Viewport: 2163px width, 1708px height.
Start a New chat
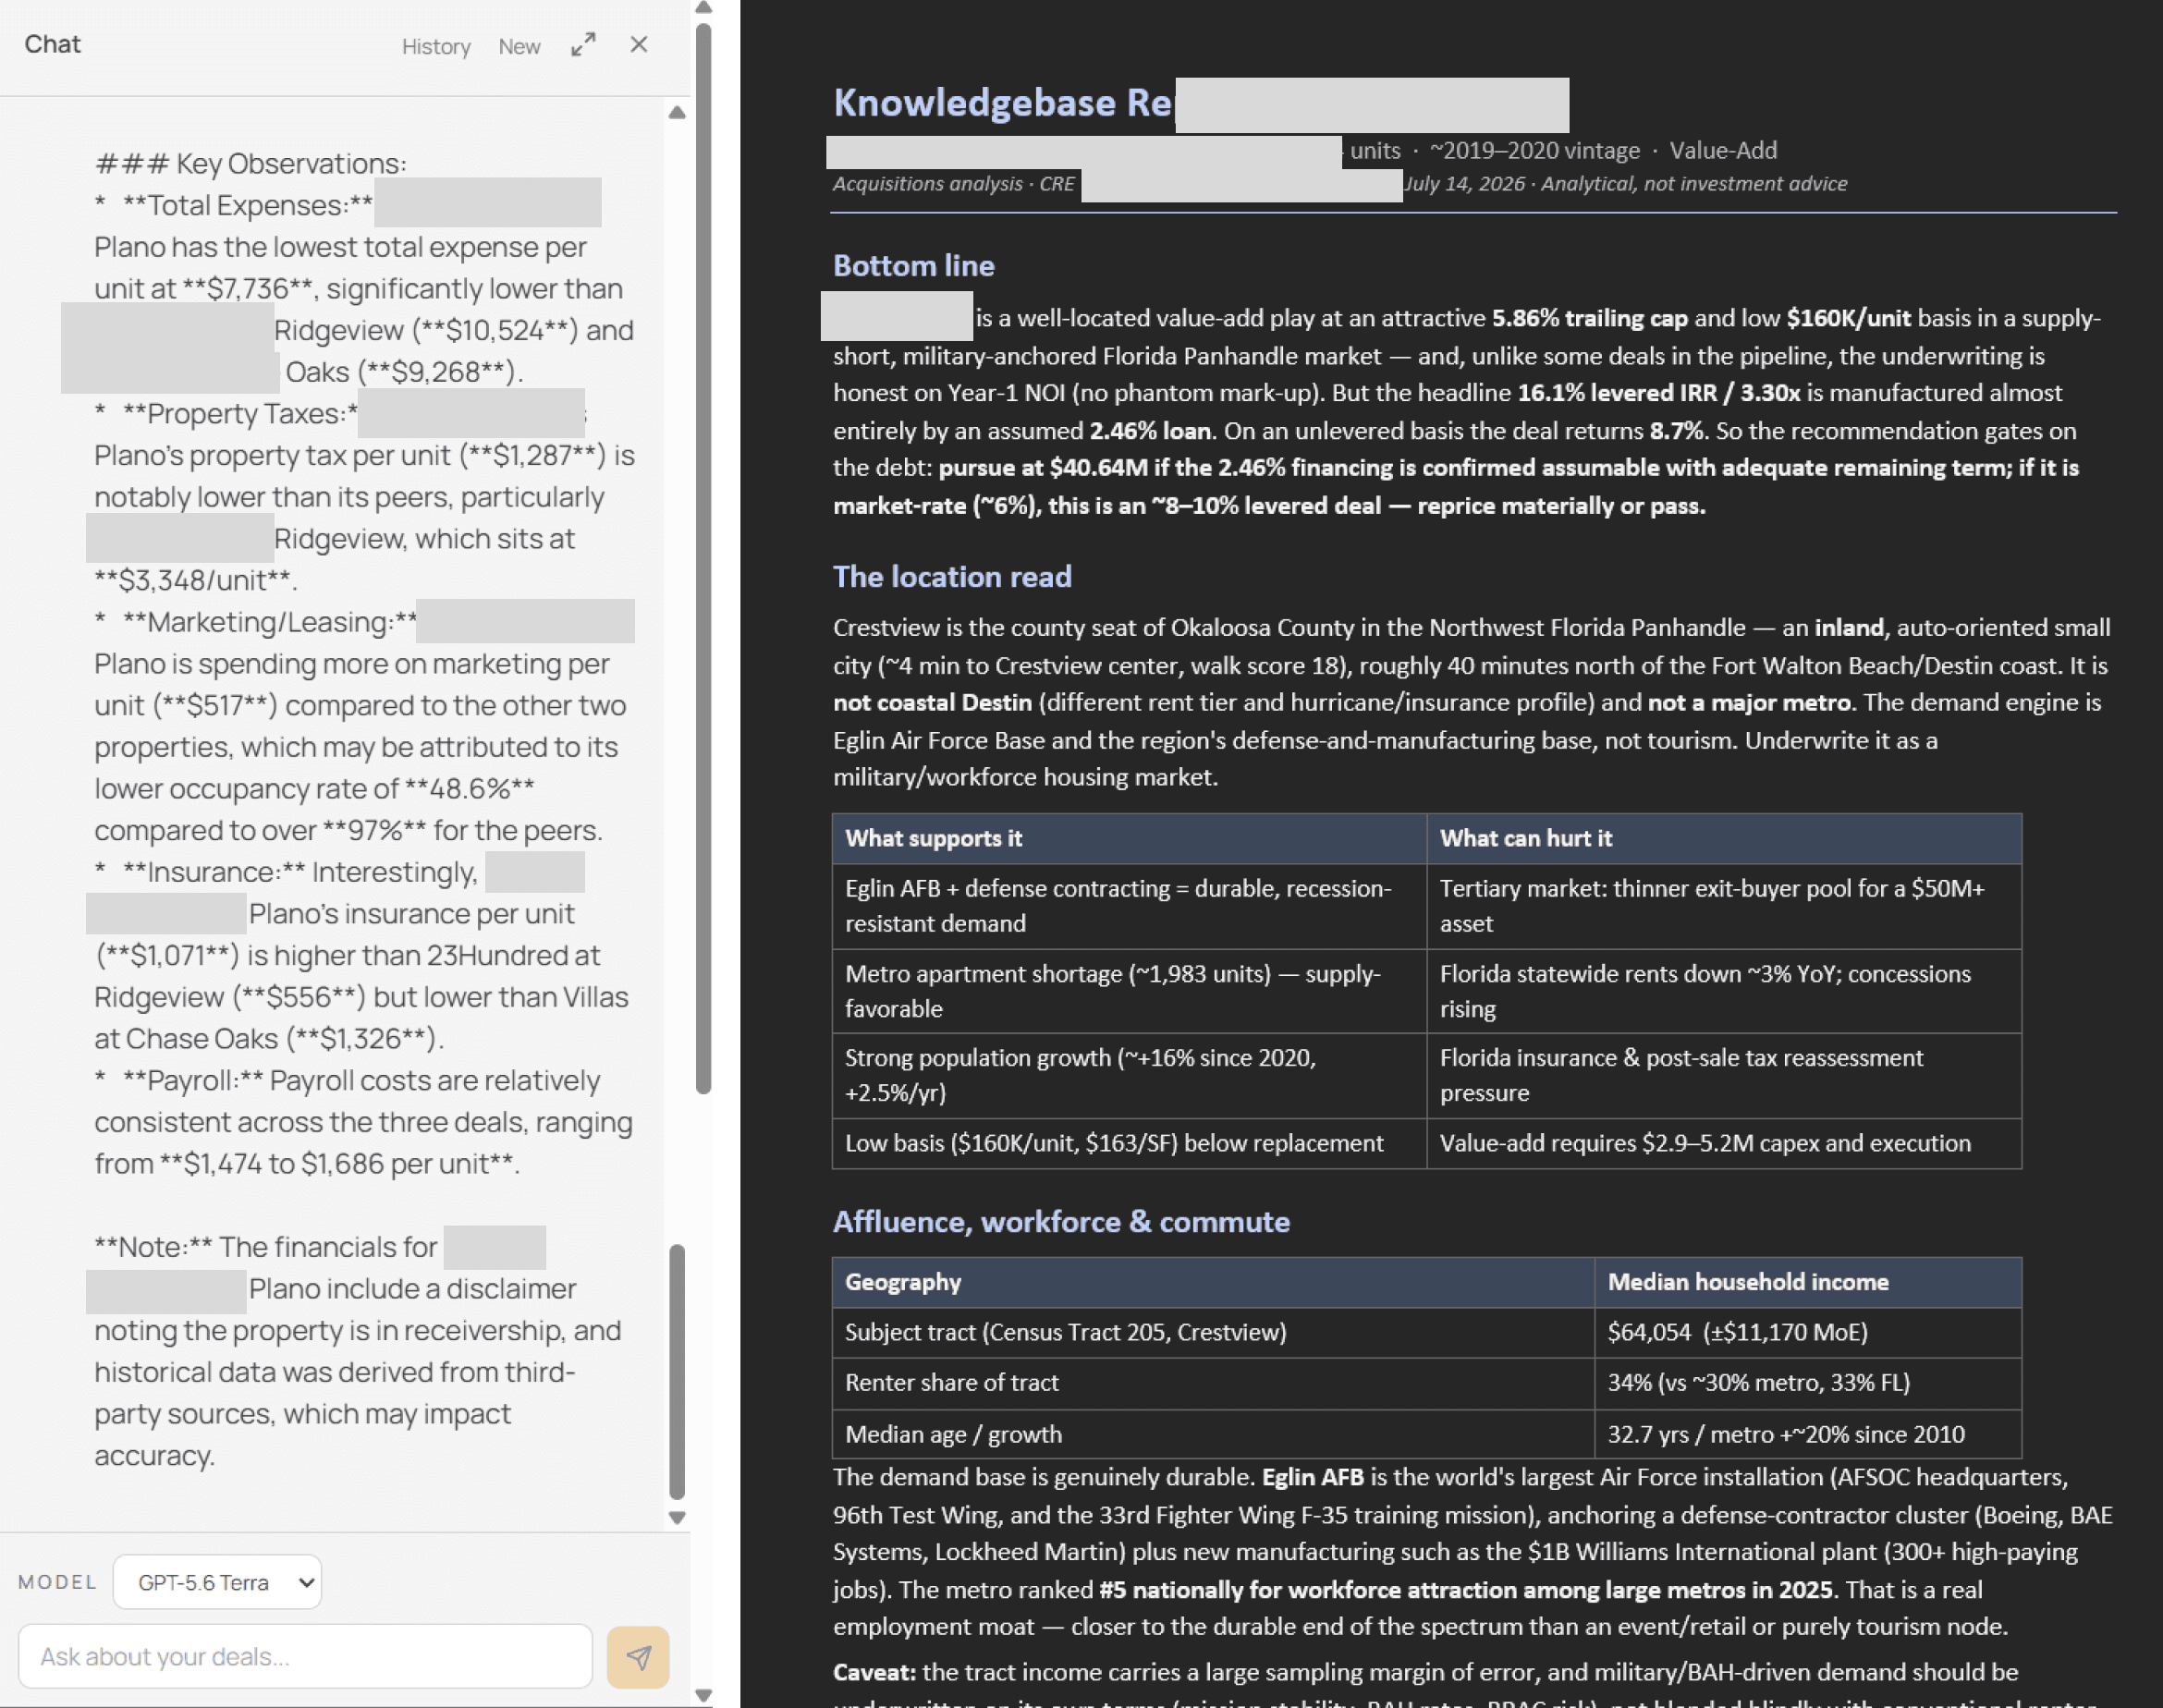coord(519,46)
